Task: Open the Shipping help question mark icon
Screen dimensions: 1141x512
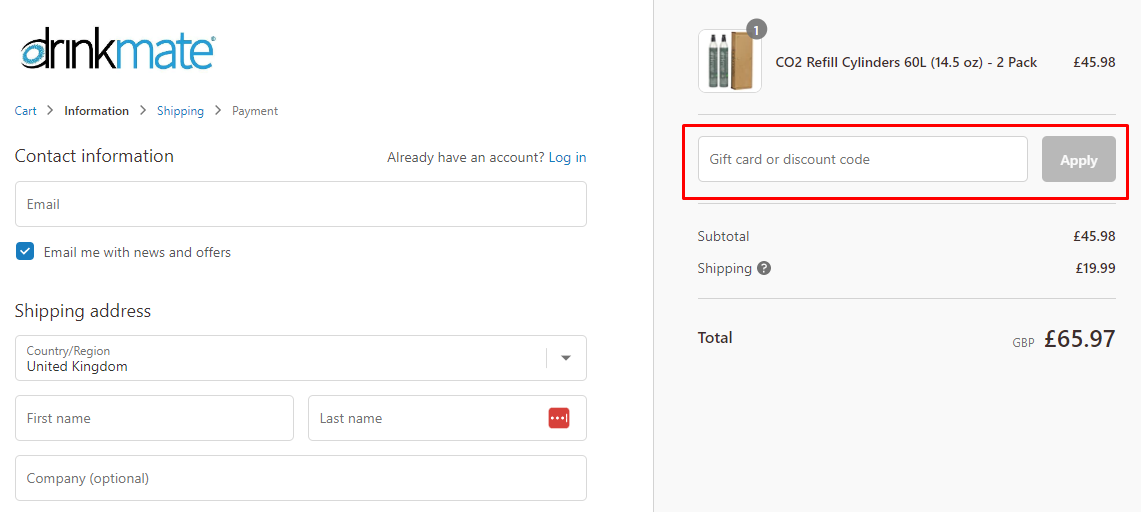Action: [763, 268]
